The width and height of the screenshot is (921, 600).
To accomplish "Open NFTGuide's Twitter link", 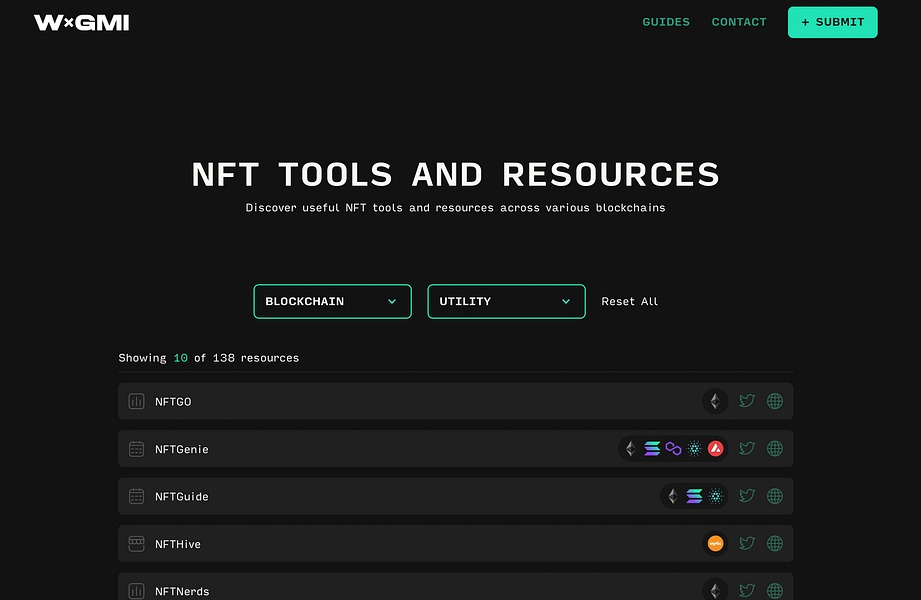I will click(x=747, y=496).
